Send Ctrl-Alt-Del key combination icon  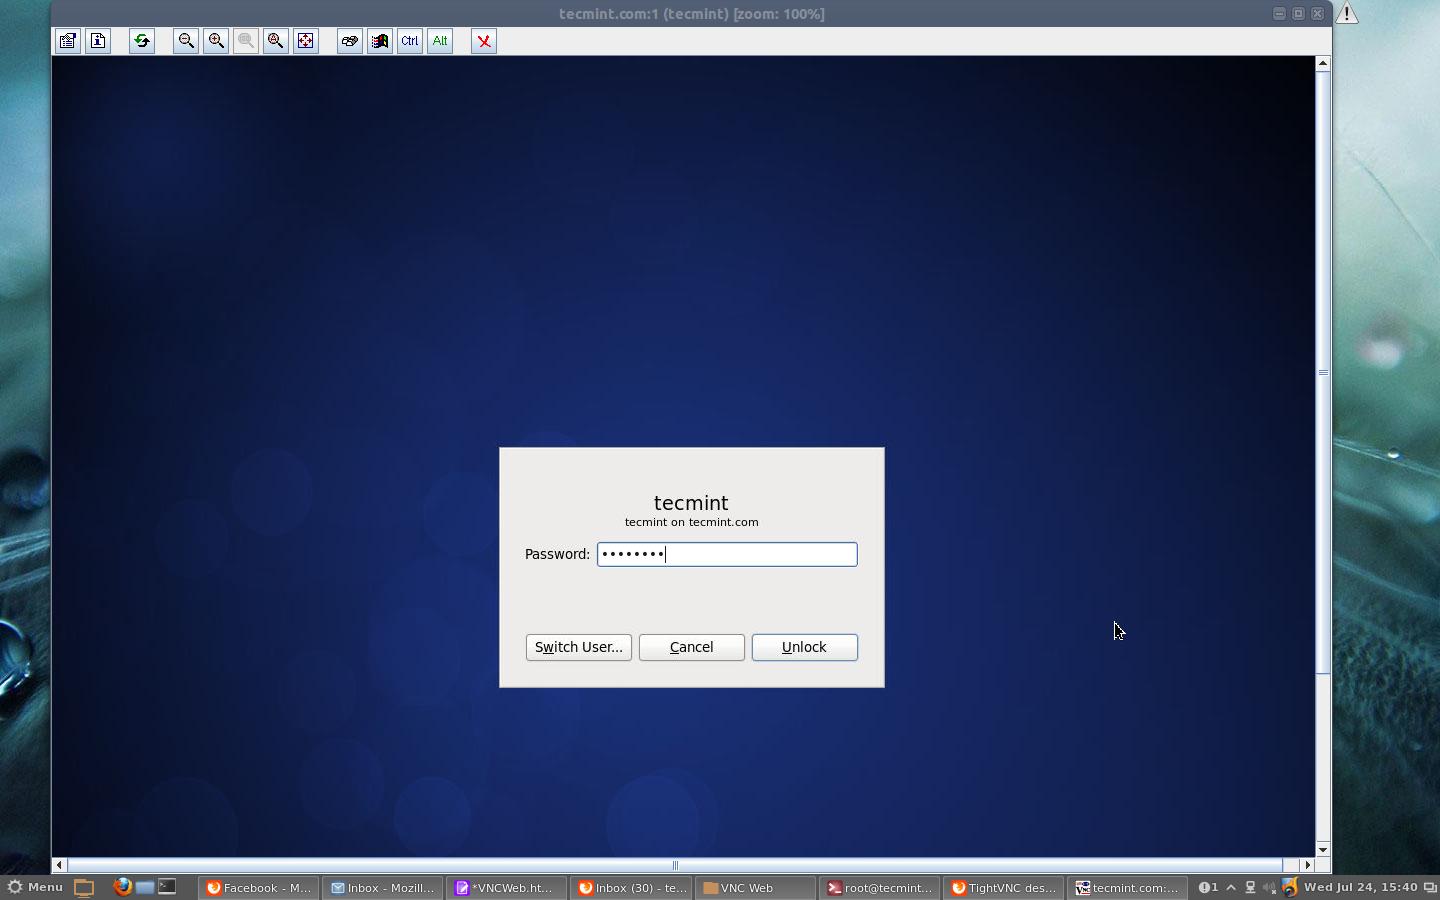350,41
